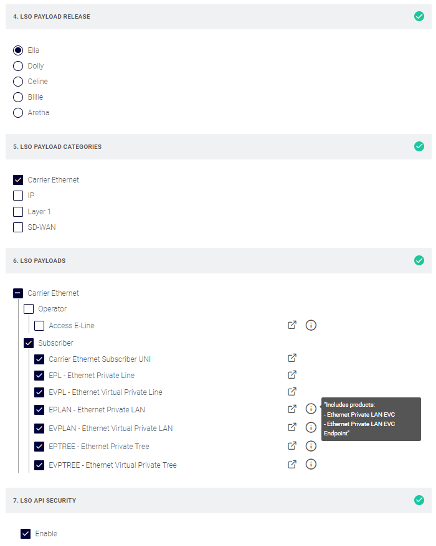This screenshot has height=546, width=436.
Task: Open external link for Carrier Ethernet Subscriber UNI
Action: (292, 358)
